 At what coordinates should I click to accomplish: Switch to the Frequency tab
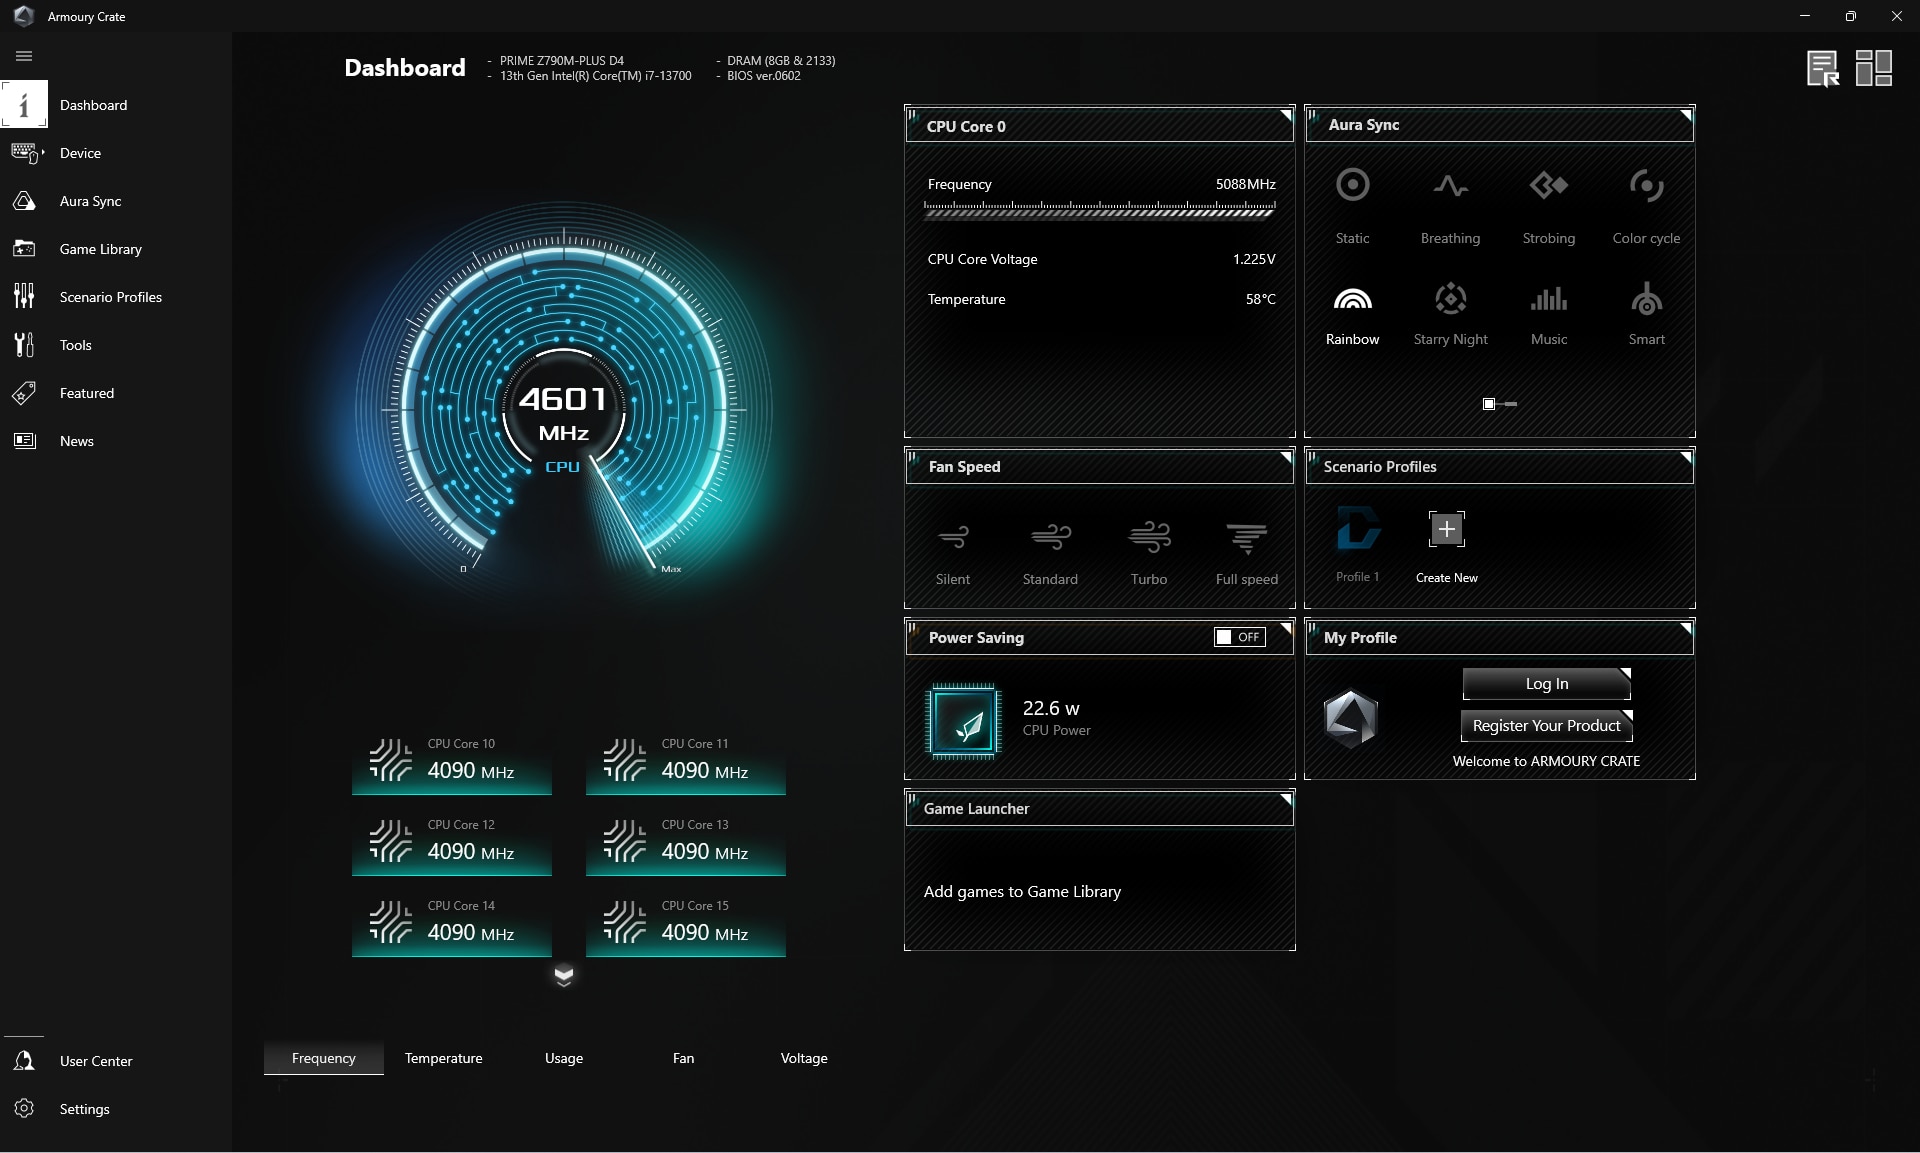coord(323,1058)
